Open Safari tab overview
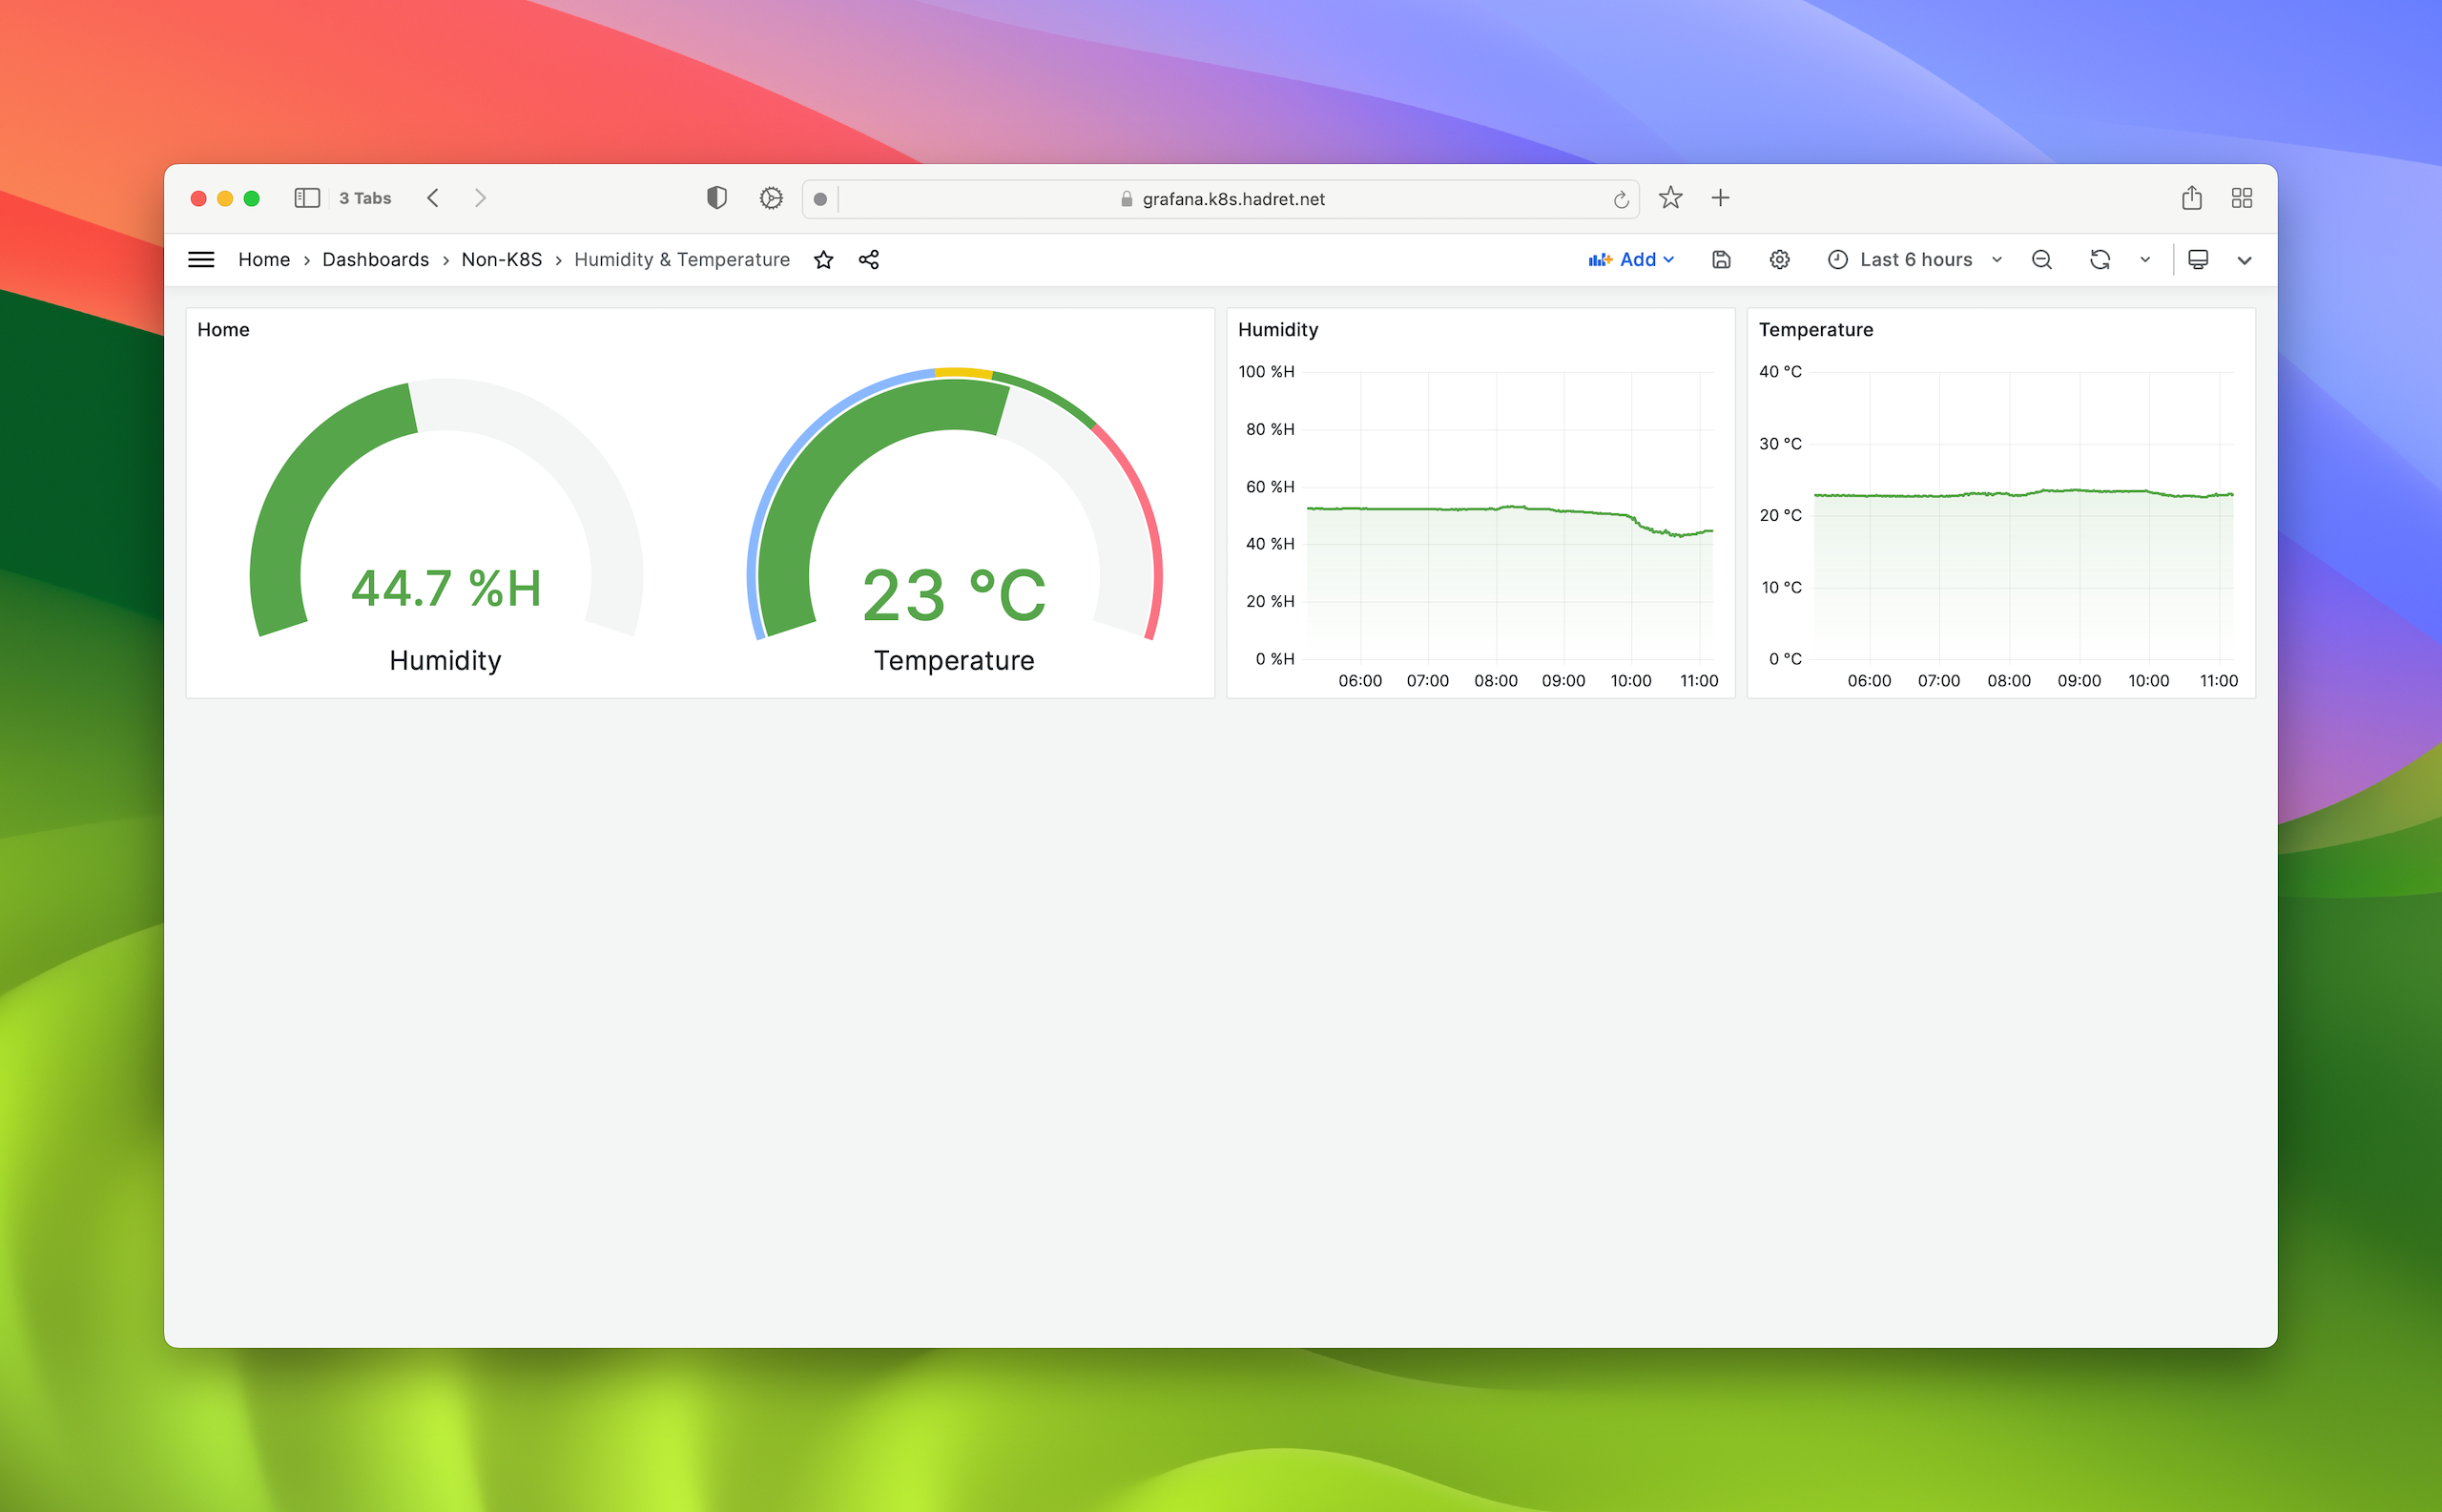Screen dimensions: 2442x1512 pyautogui.click(x=2241, y=198)
